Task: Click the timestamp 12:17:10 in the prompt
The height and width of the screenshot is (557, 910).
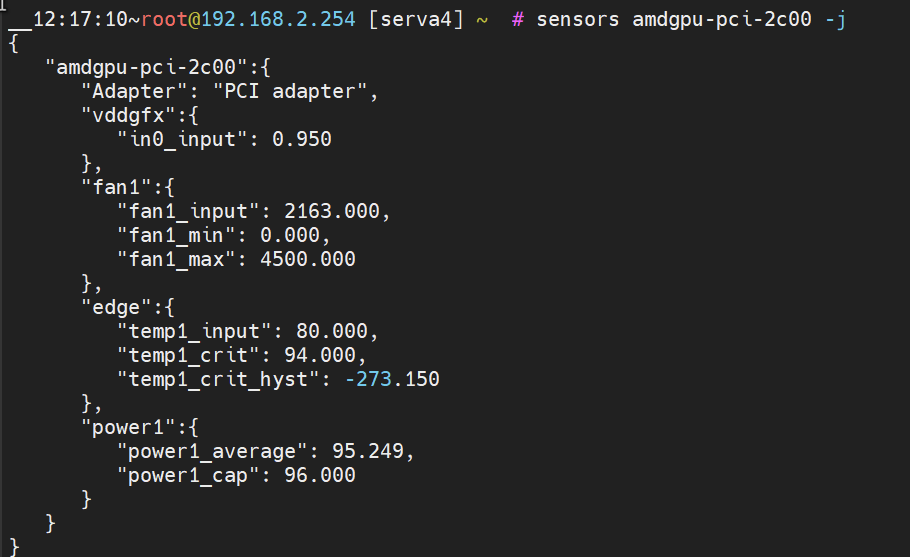Action: coord(80,19)
